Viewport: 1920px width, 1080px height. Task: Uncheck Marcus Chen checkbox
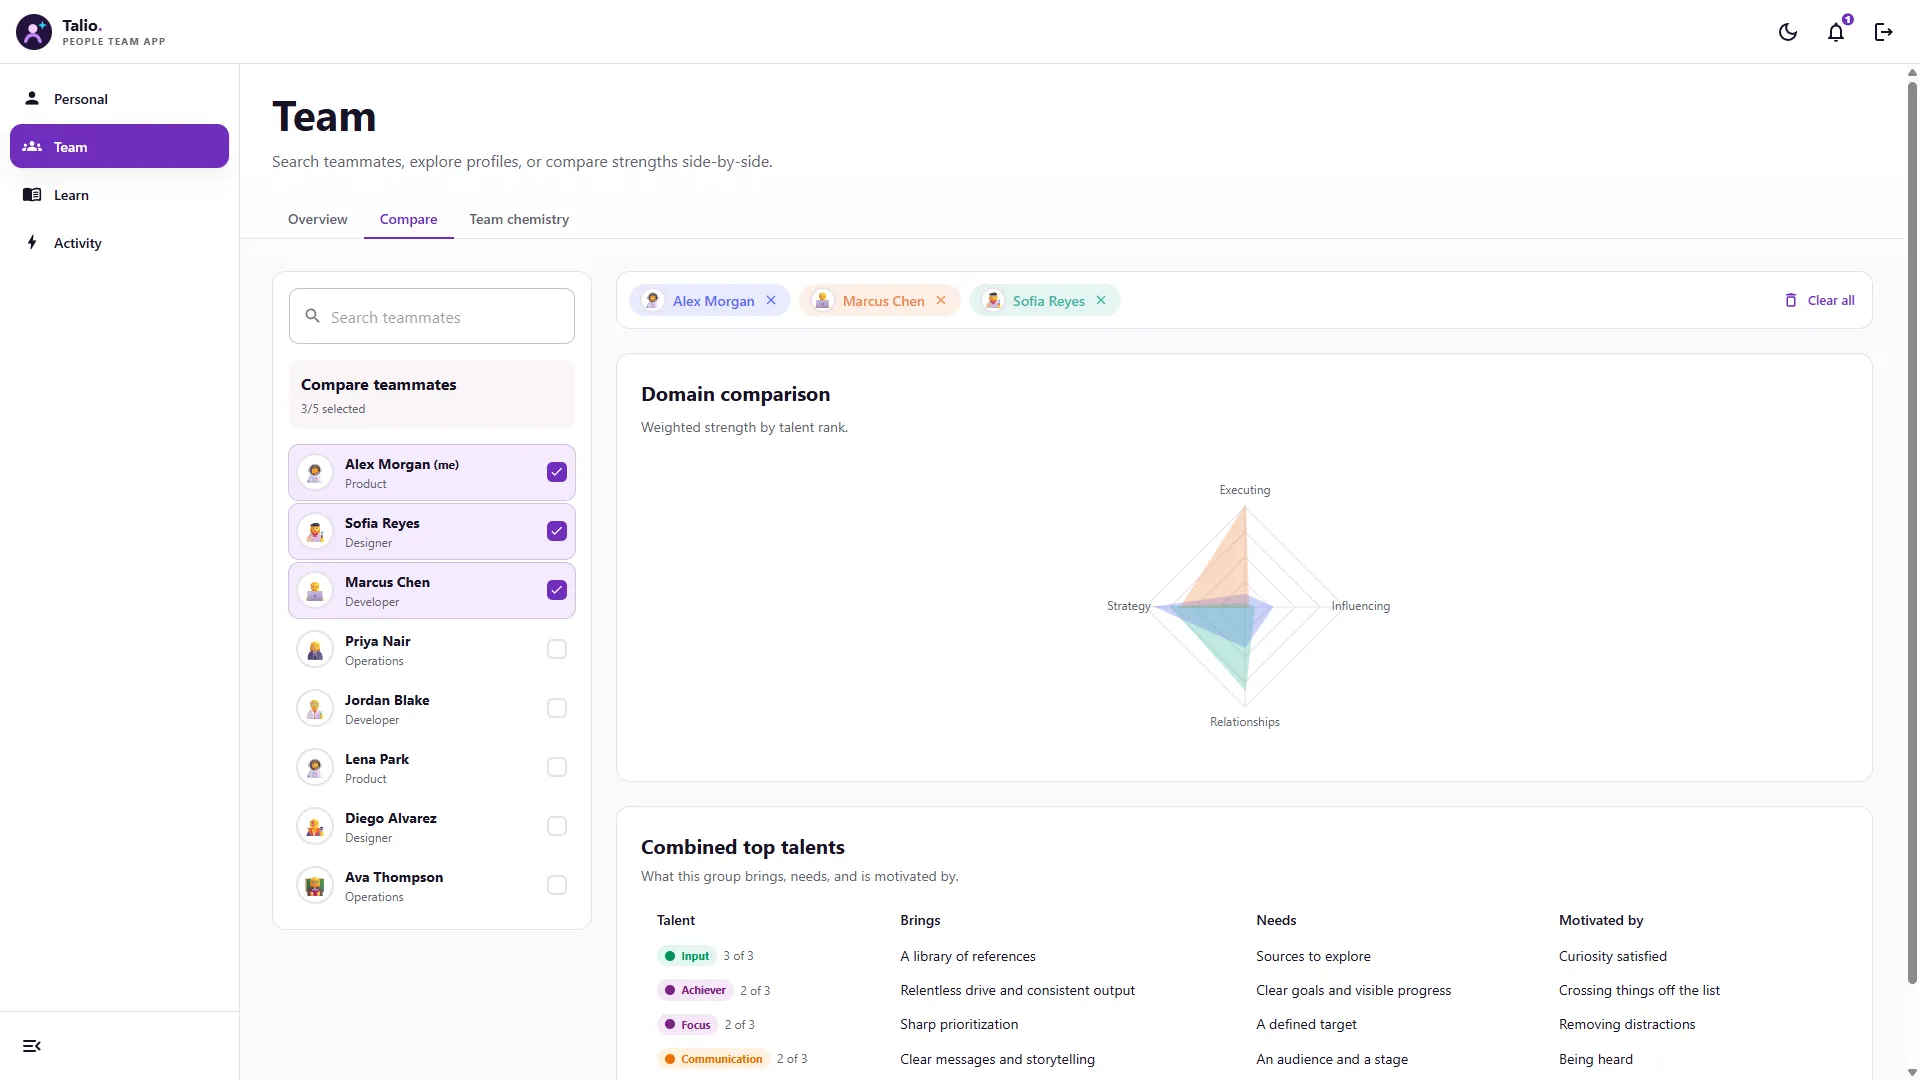(x=557, y=590)
